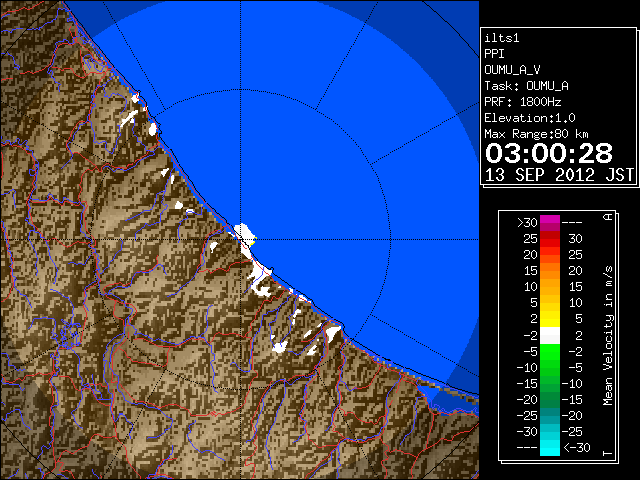Click the 'PRF: 1800Hz' text
The height and width of the screenshot is (480, 640).
(x=523, y=102)
